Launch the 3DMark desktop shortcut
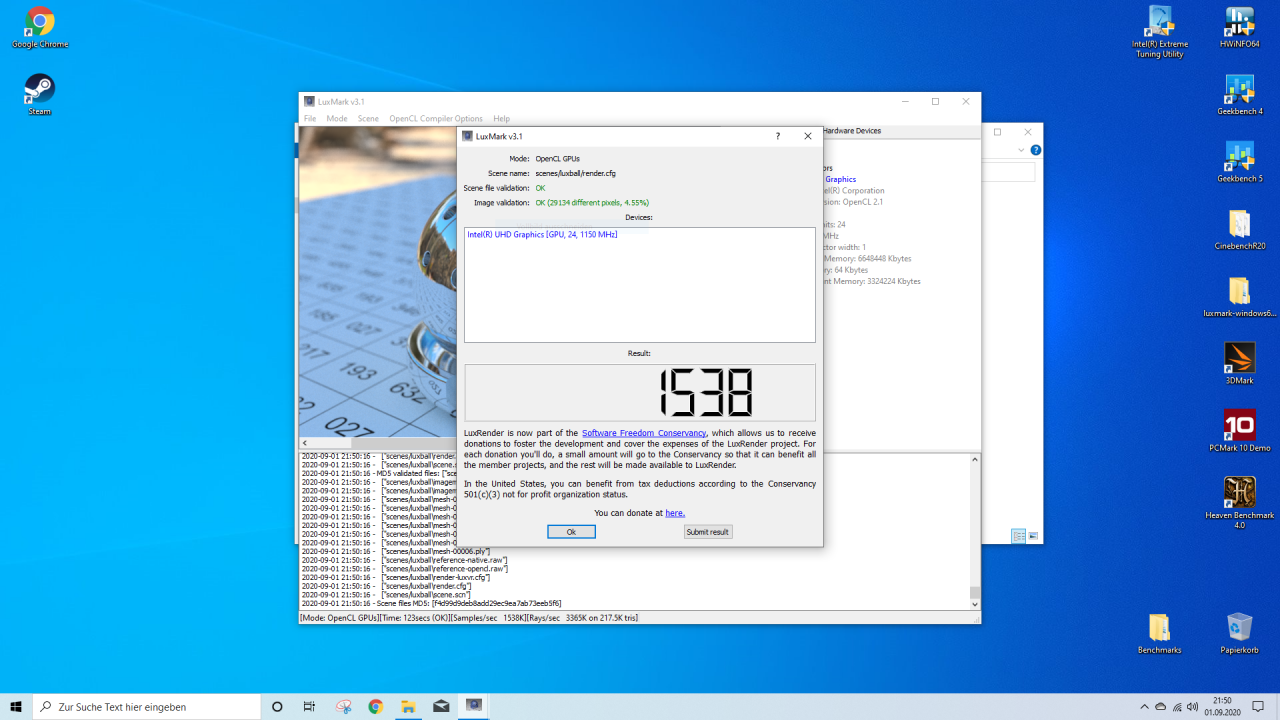Image resolution: width=1280 pixels, height=720 pixels. click(x=1240, y=365)
